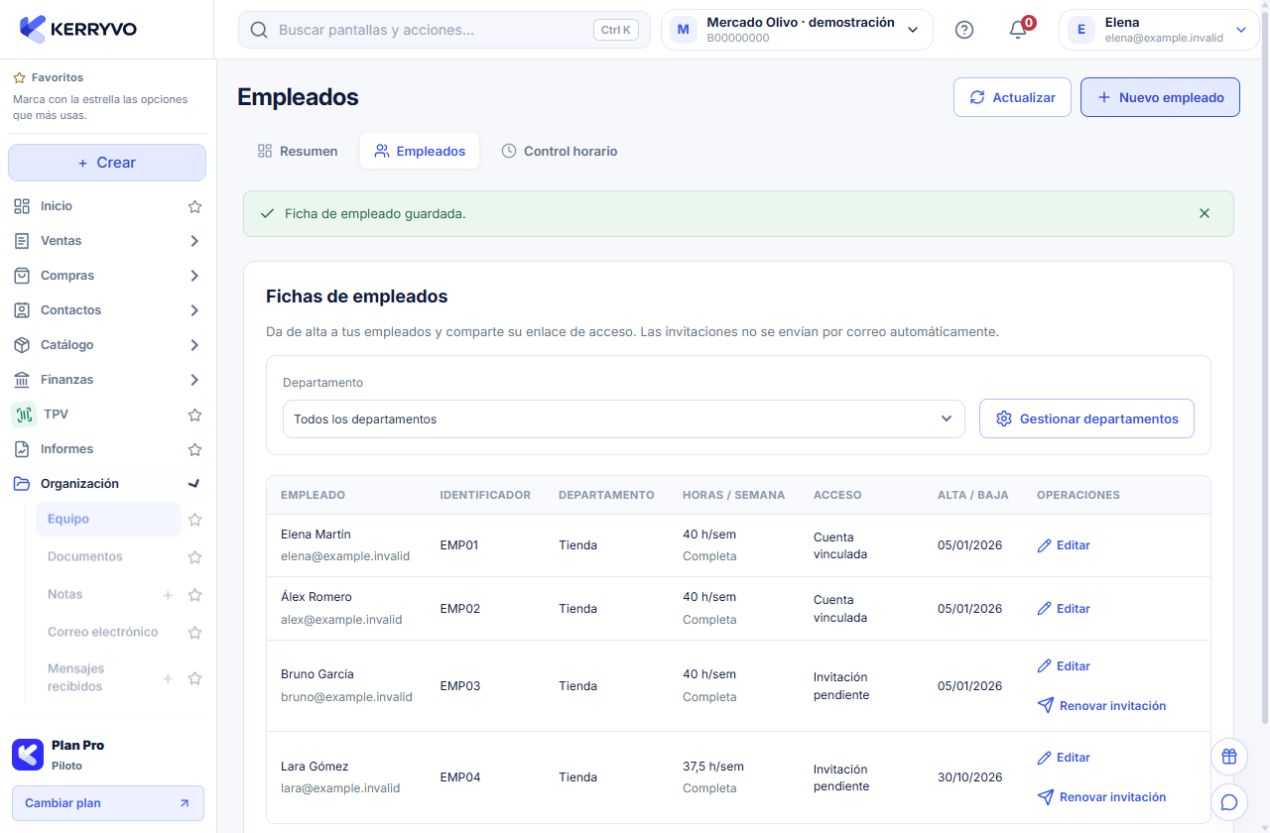Favorite Inicio with its star
Screen dimensions: 1270x833
195,207
